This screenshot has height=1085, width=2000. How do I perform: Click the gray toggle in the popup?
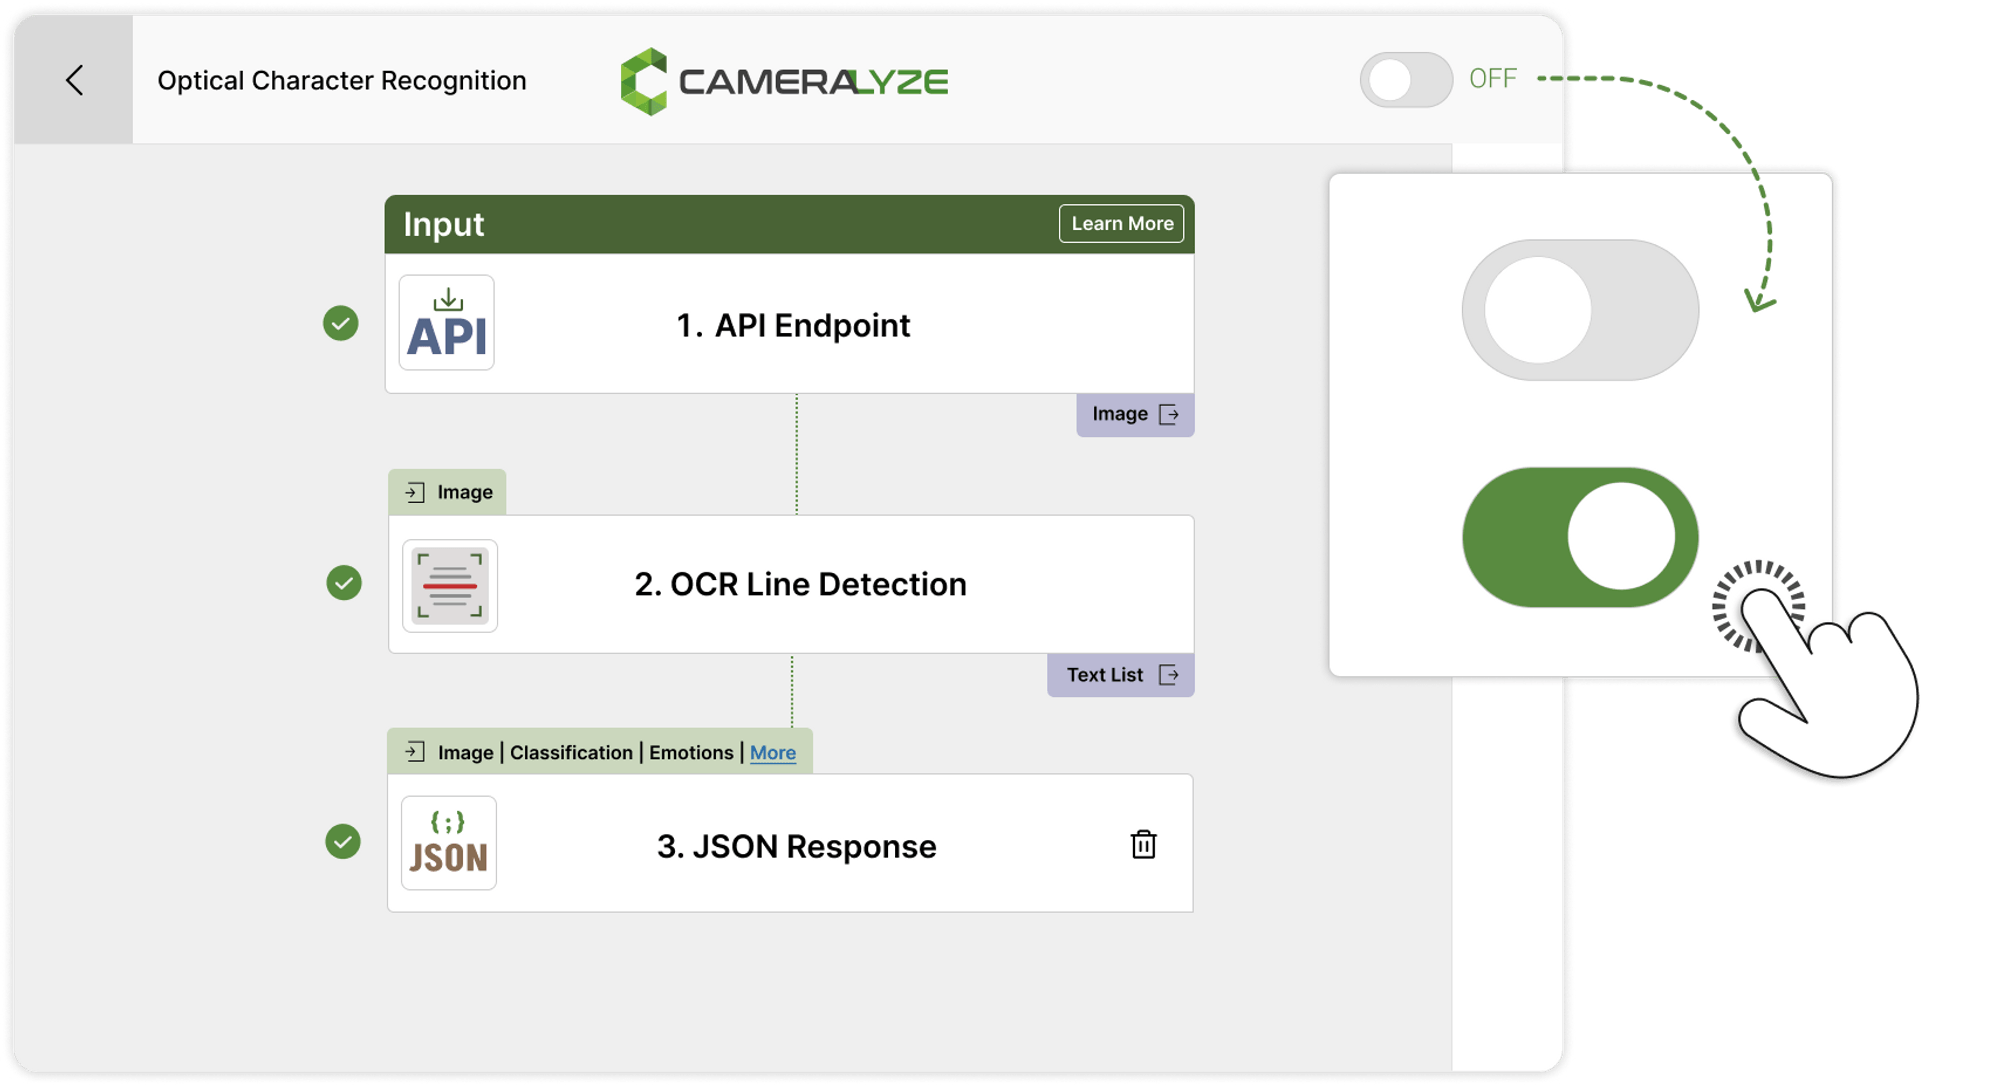click(1580, 311)
